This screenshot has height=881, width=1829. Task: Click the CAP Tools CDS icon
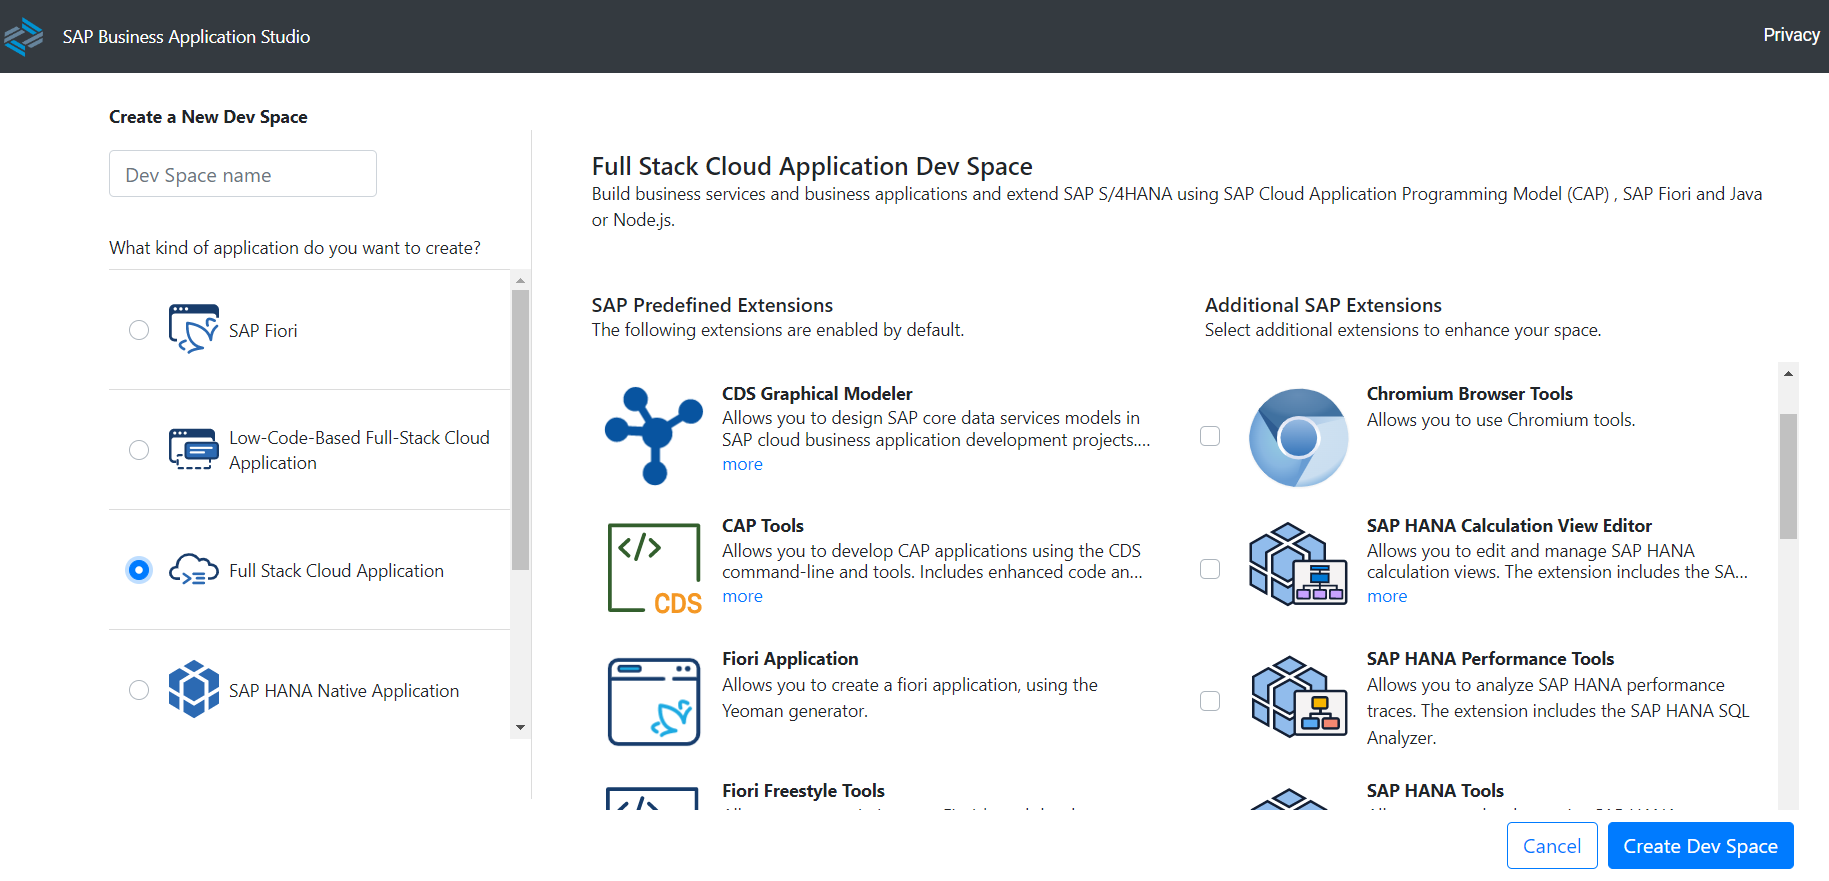[x=654, y=568]
